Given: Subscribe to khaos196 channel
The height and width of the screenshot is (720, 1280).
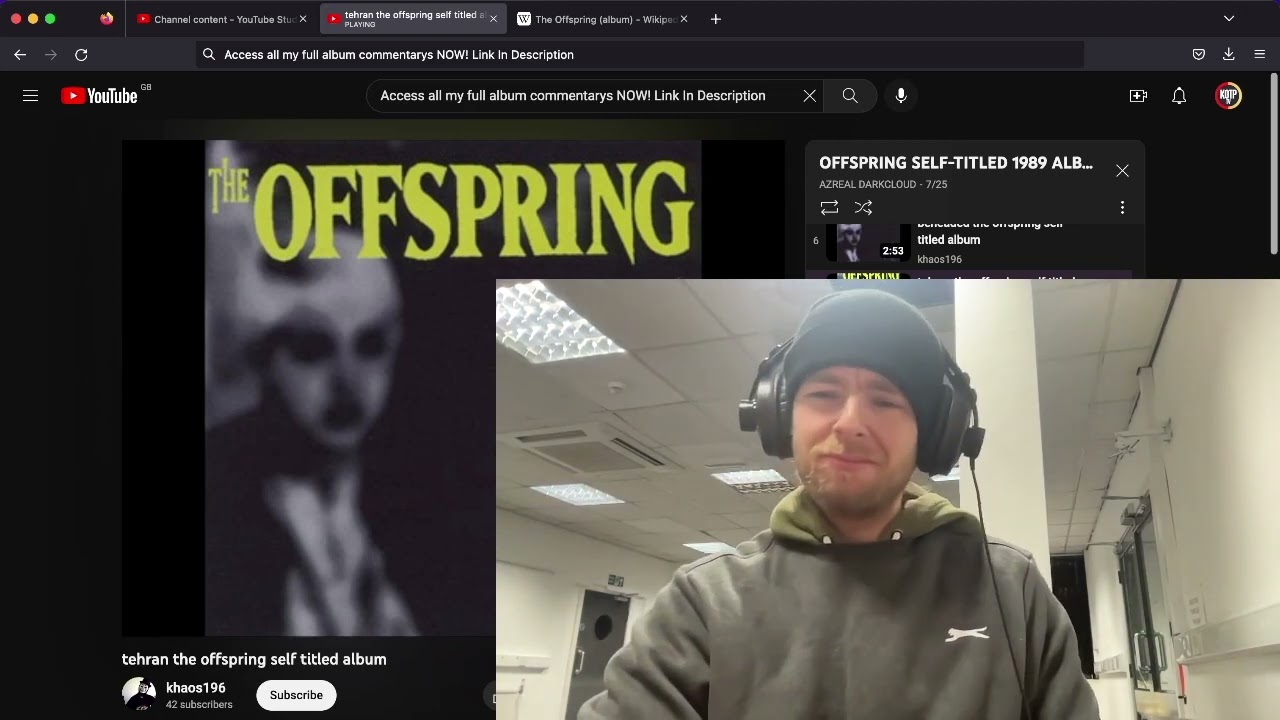Looking at the screenshot, I should click(296, 695).
